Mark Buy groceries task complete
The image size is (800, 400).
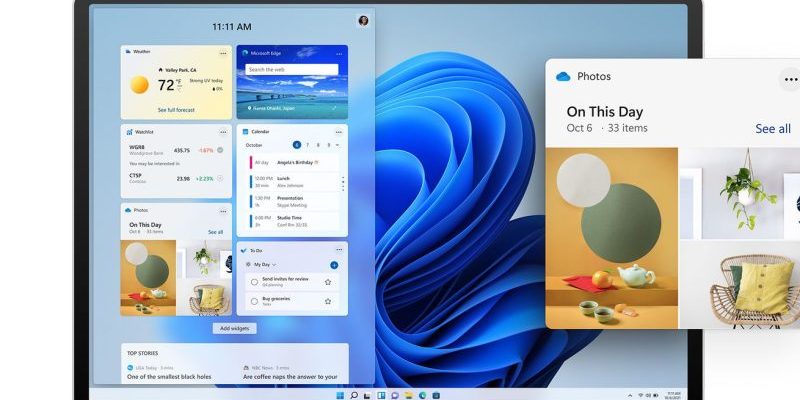tap(254, 301)
